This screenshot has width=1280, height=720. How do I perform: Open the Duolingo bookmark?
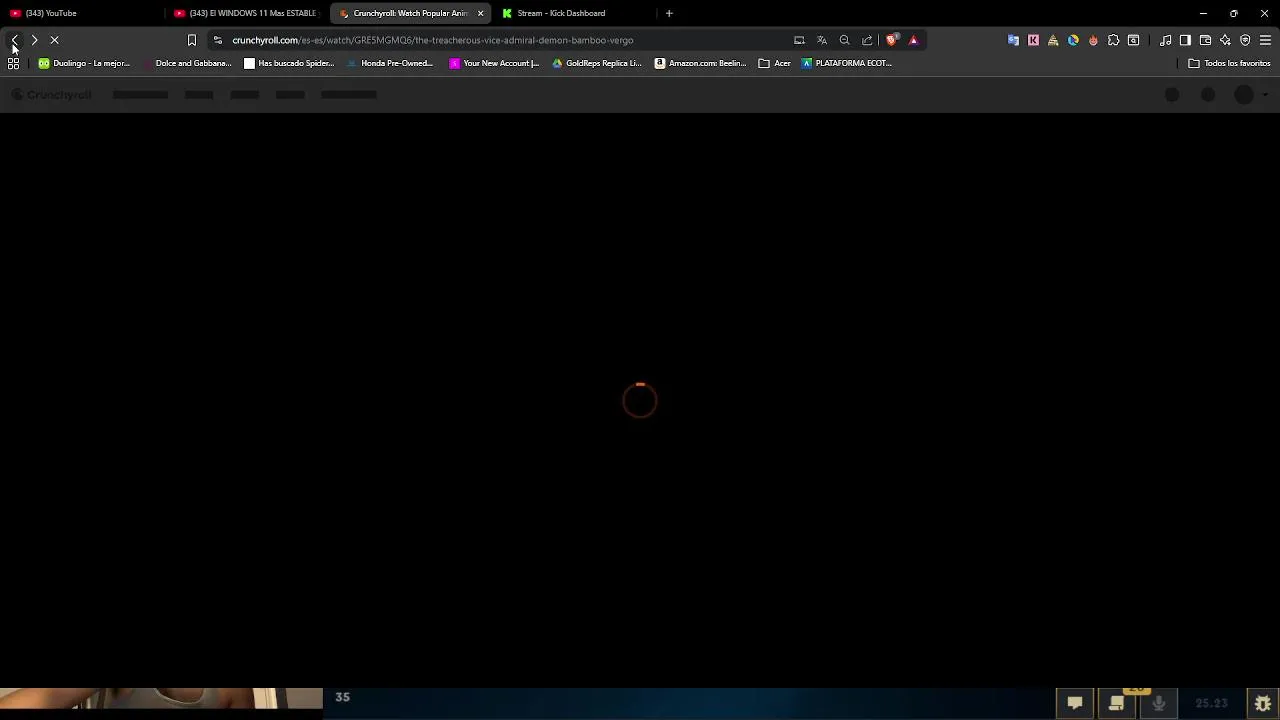point(84,63)
